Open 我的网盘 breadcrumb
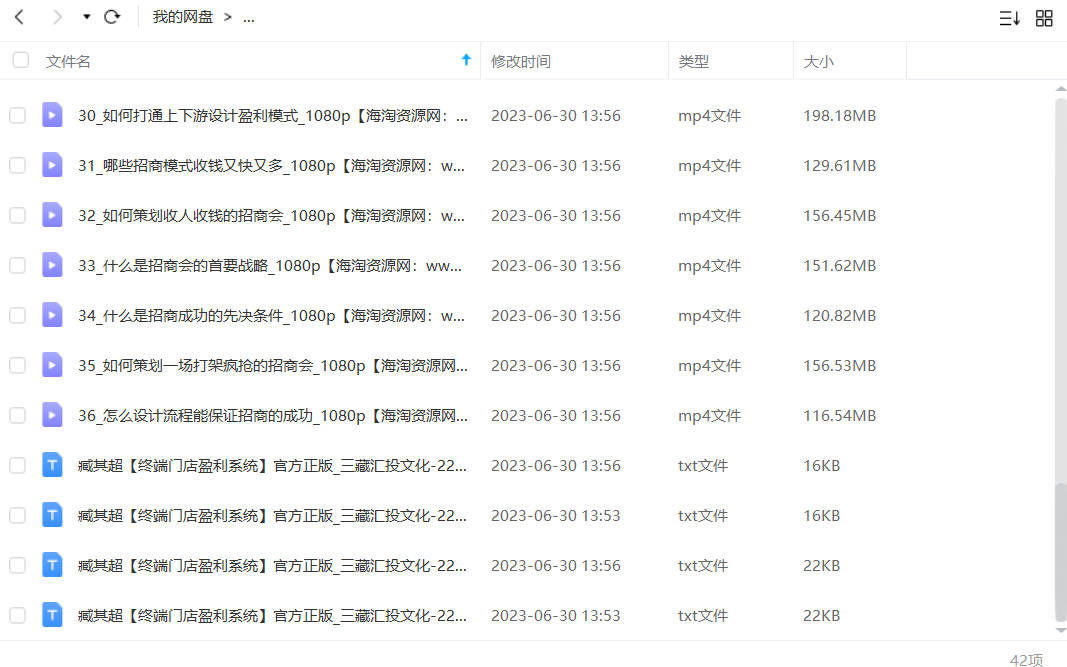Screen dimensions: 1067x667 (x=182, y=17)
